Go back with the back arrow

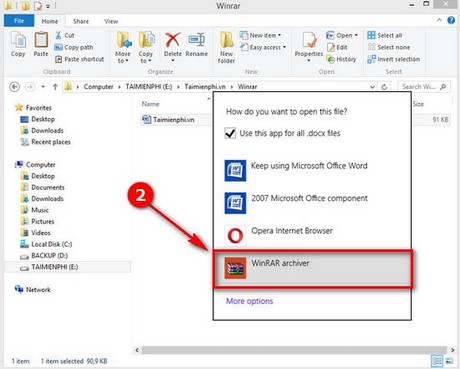tap(14, 87)
